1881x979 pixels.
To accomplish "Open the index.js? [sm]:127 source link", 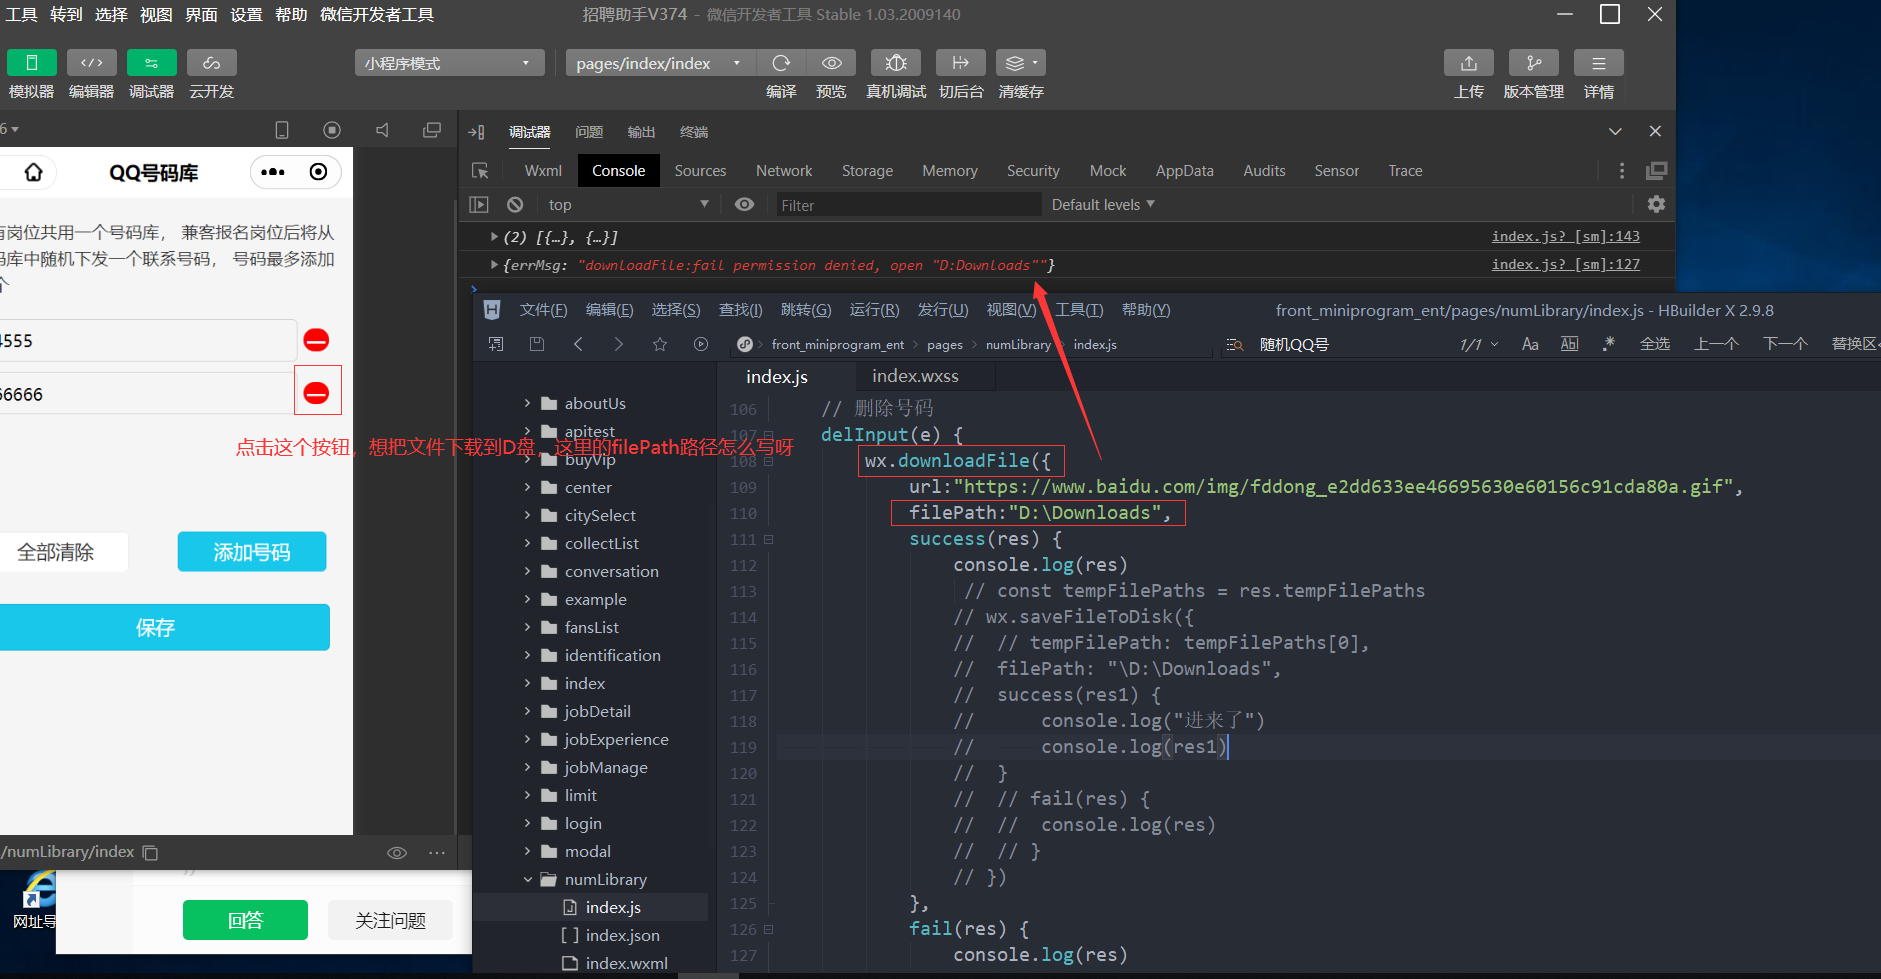I will [x=1565, y=264].
